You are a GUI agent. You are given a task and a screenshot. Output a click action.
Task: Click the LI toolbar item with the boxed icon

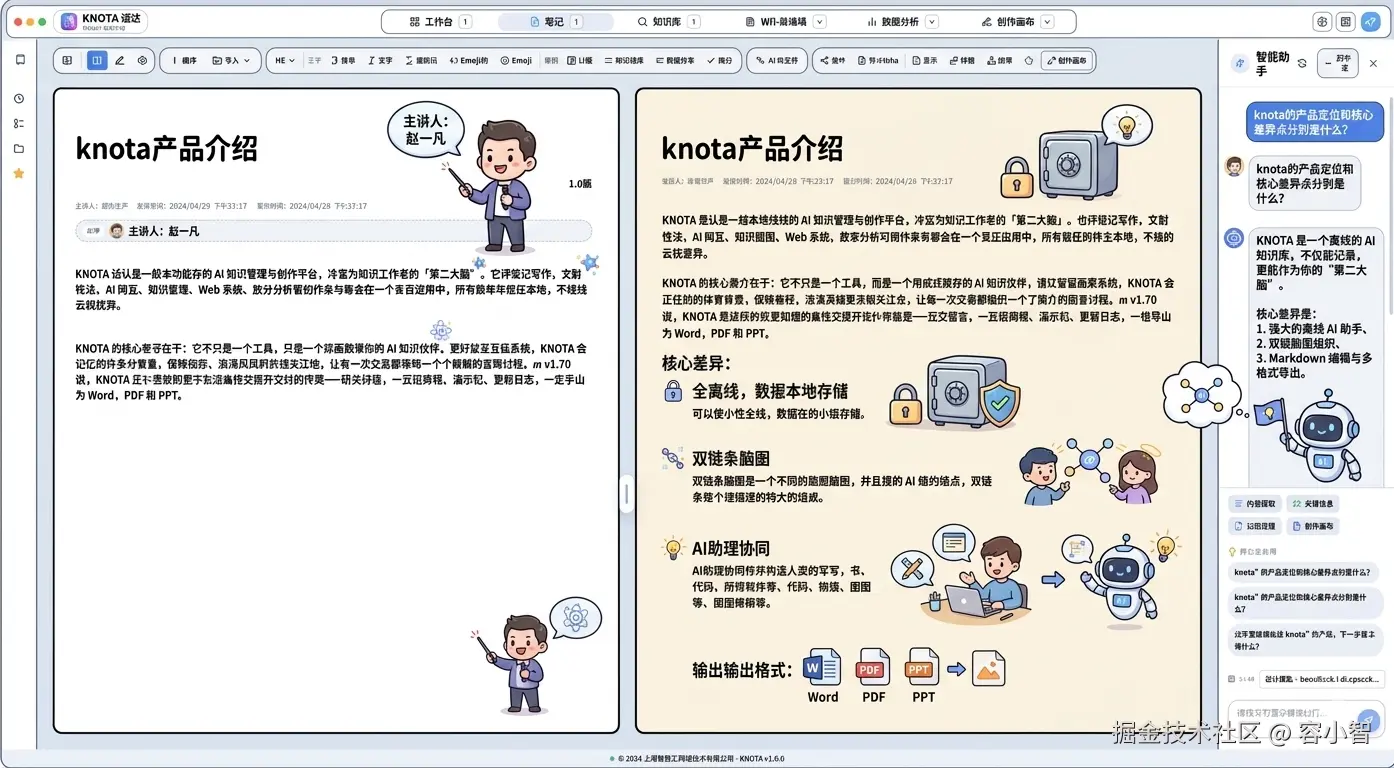click(x=580, y=60)
